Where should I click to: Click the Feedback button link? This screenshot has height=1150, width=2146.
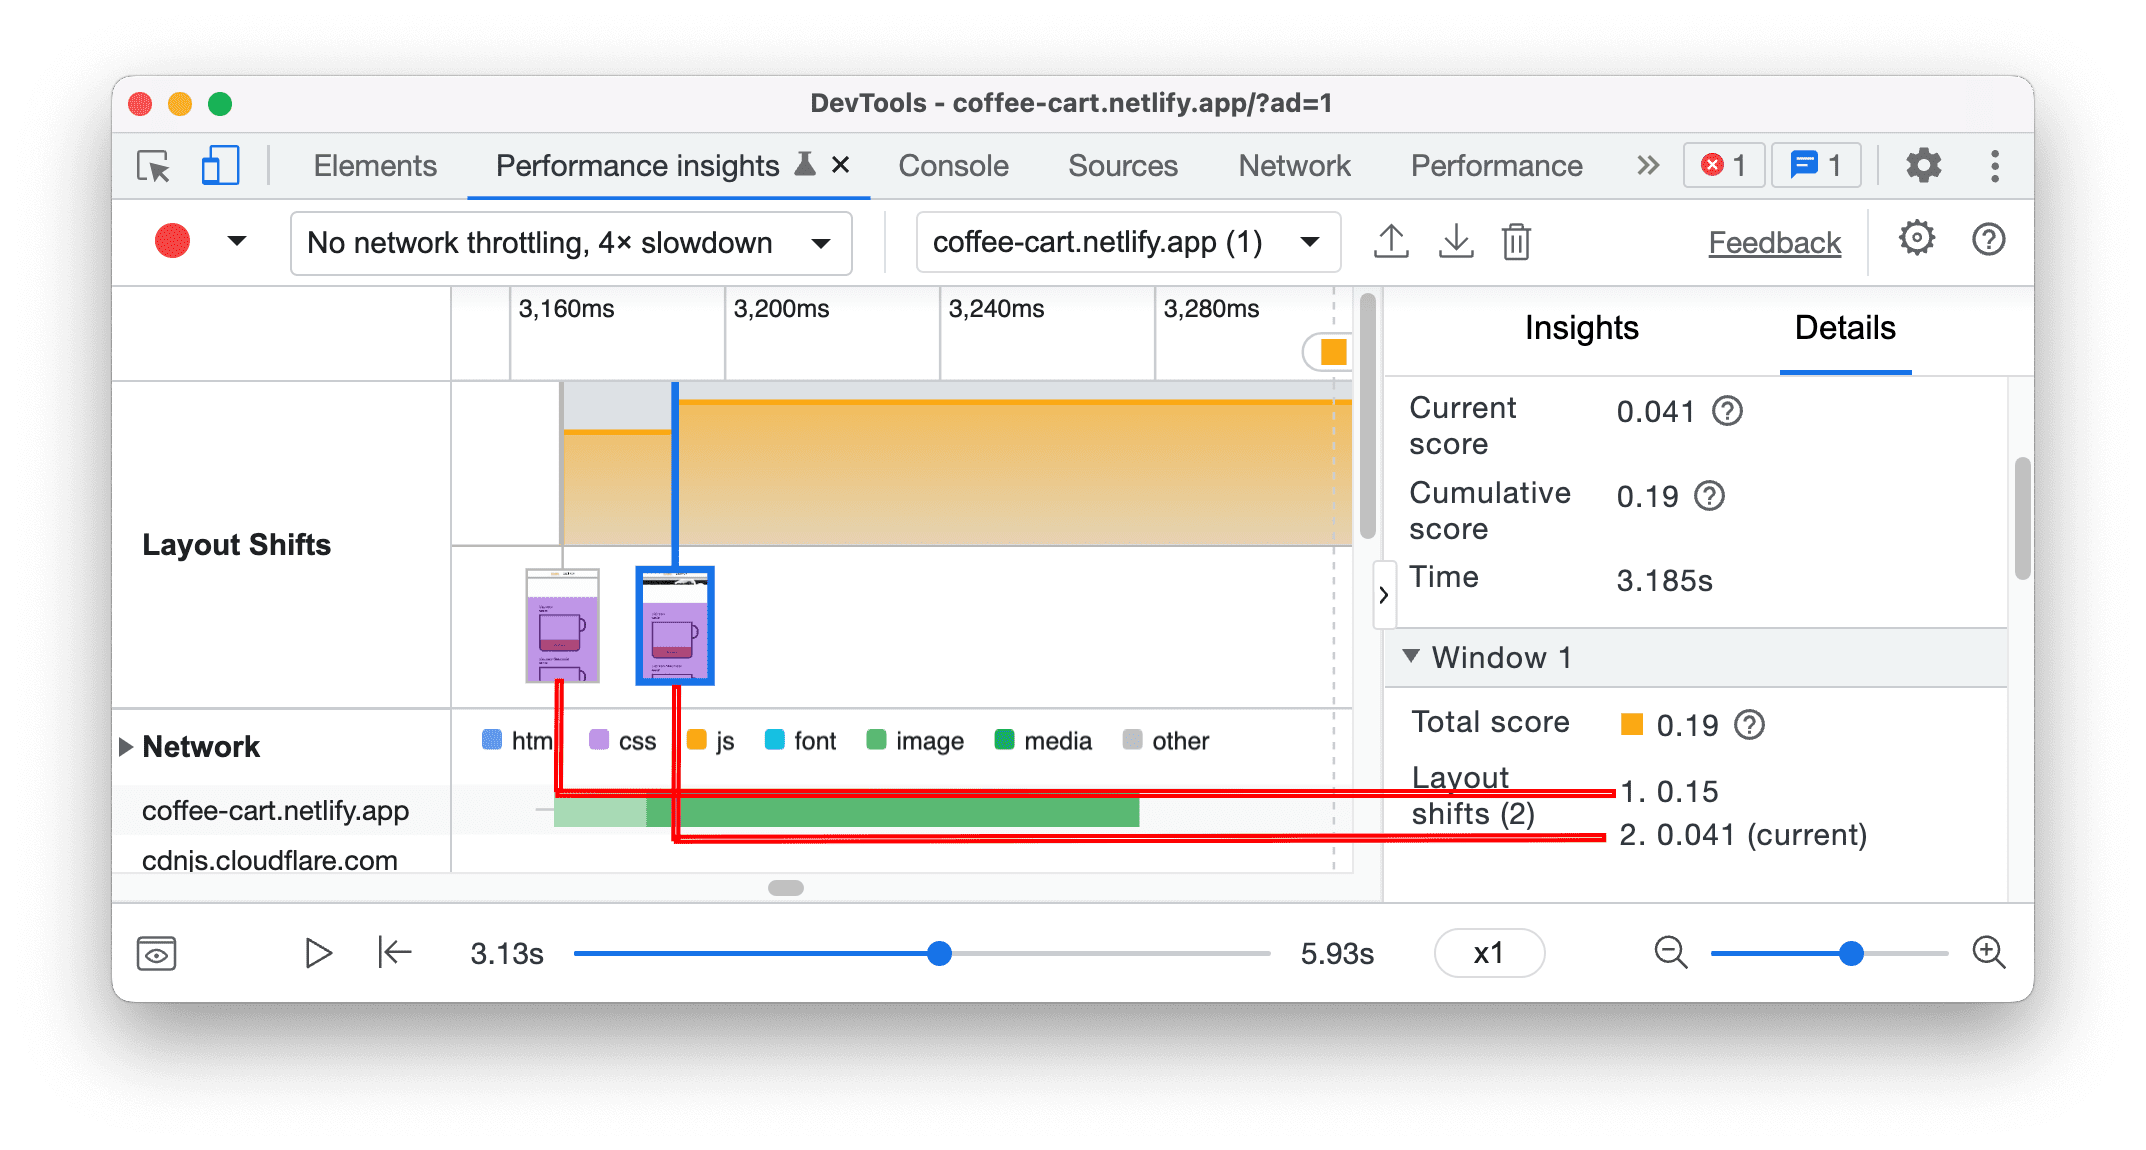tap(1750, 240)
